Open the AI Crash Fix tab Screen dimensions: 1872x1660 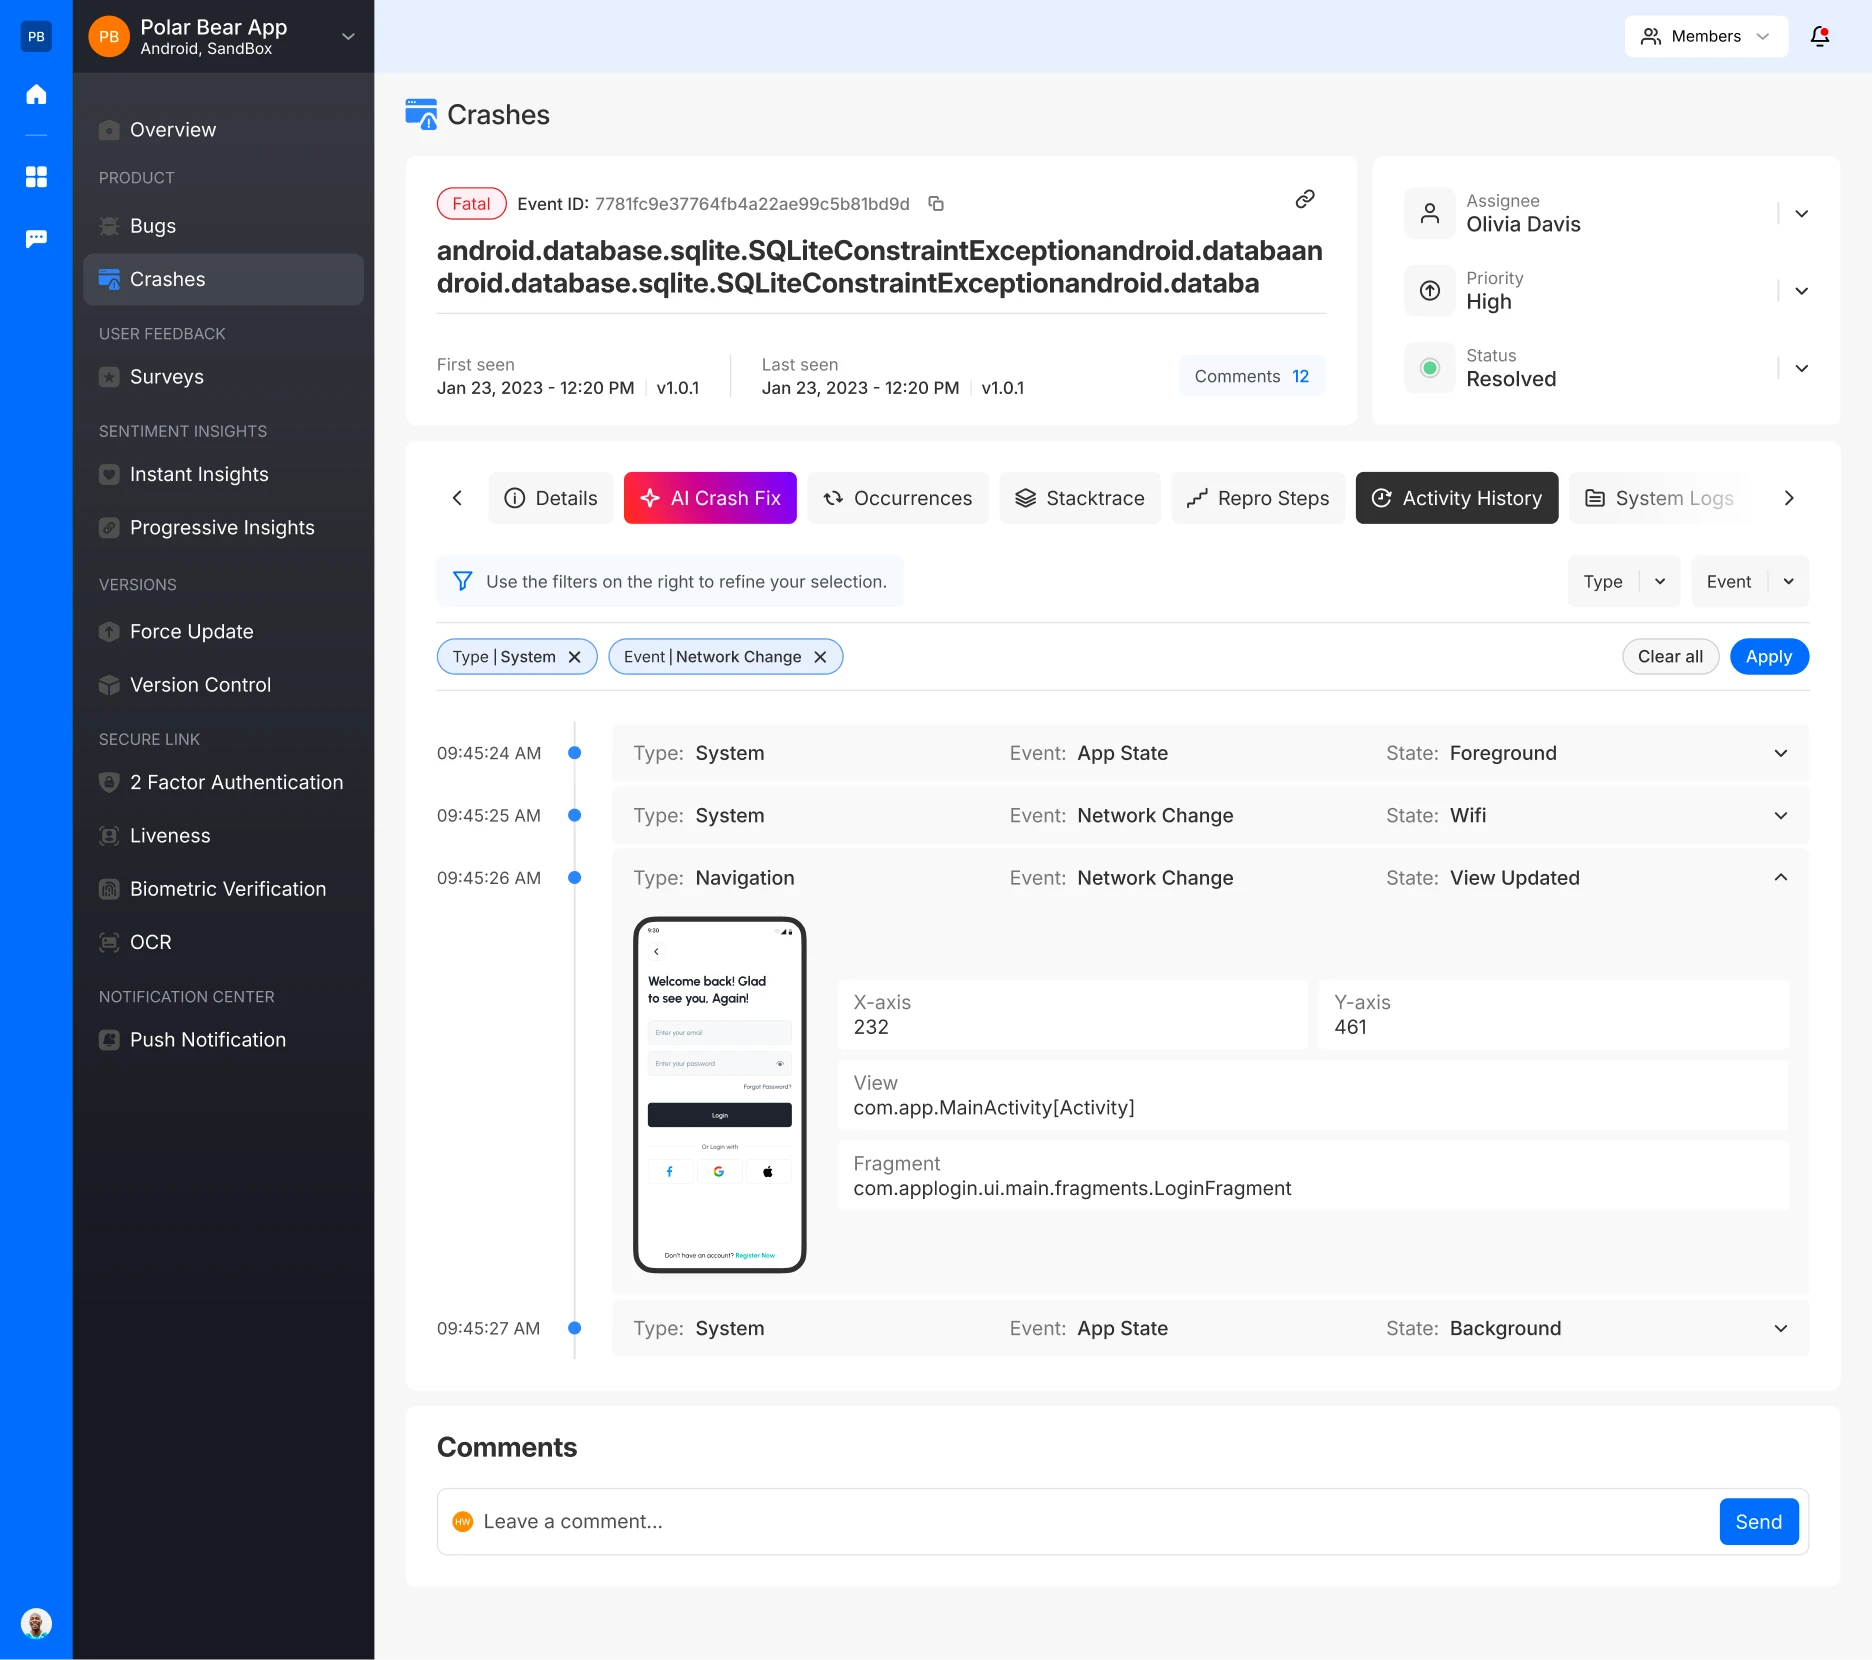tap(710, 498)
